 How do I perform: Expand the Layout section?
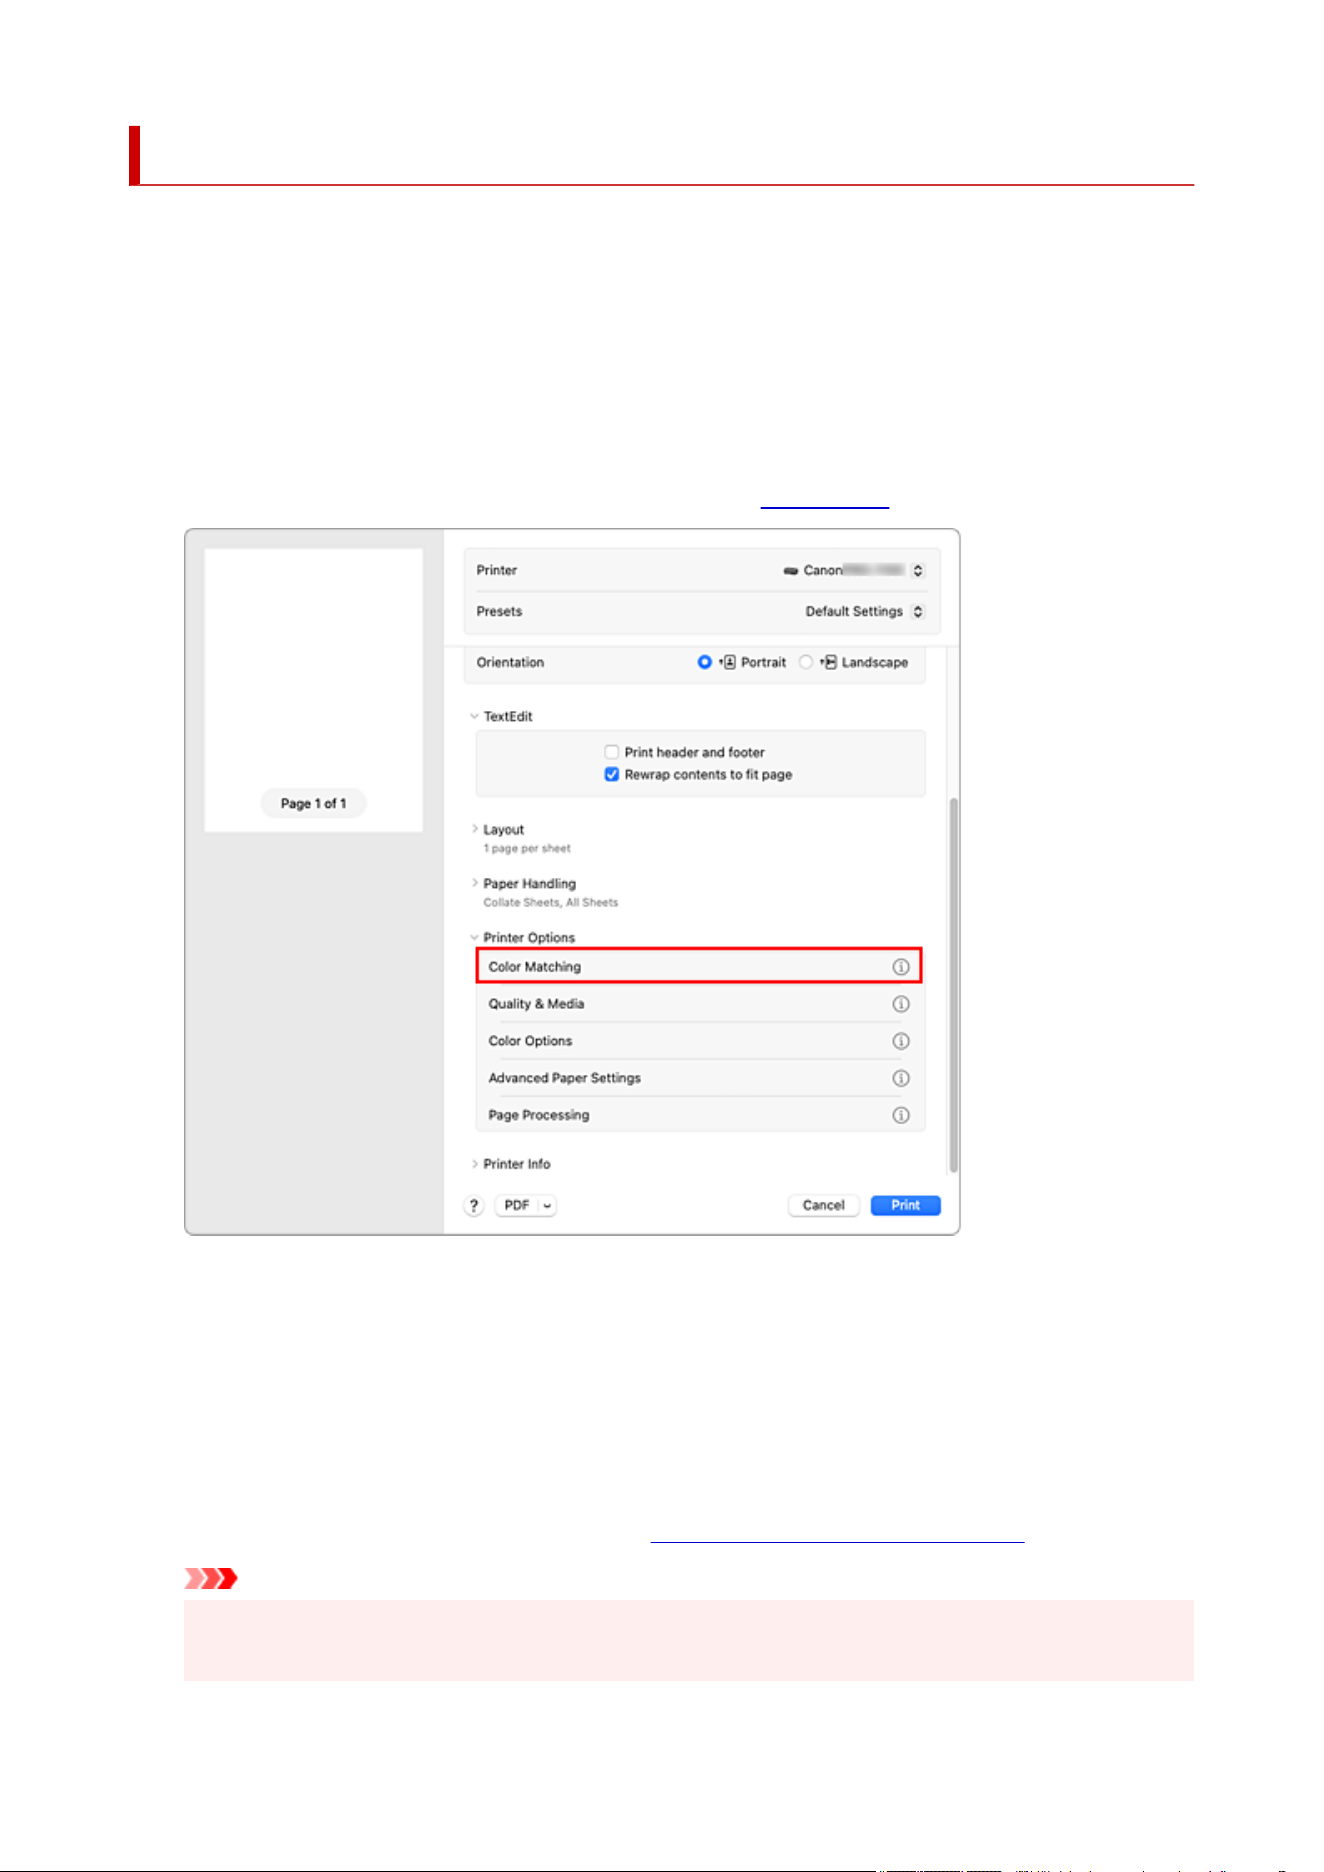(474, 829)
